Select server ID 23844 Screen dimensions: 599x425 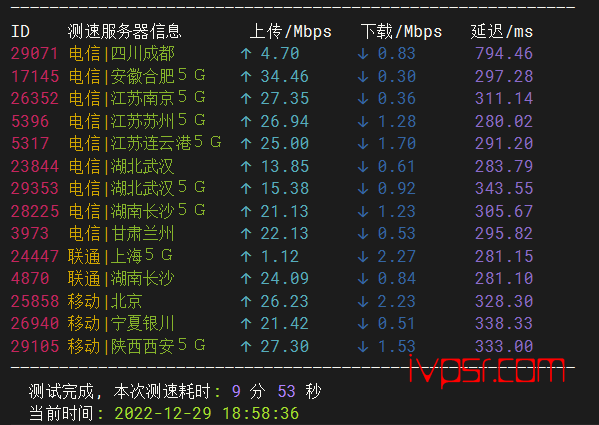point(34,166)
